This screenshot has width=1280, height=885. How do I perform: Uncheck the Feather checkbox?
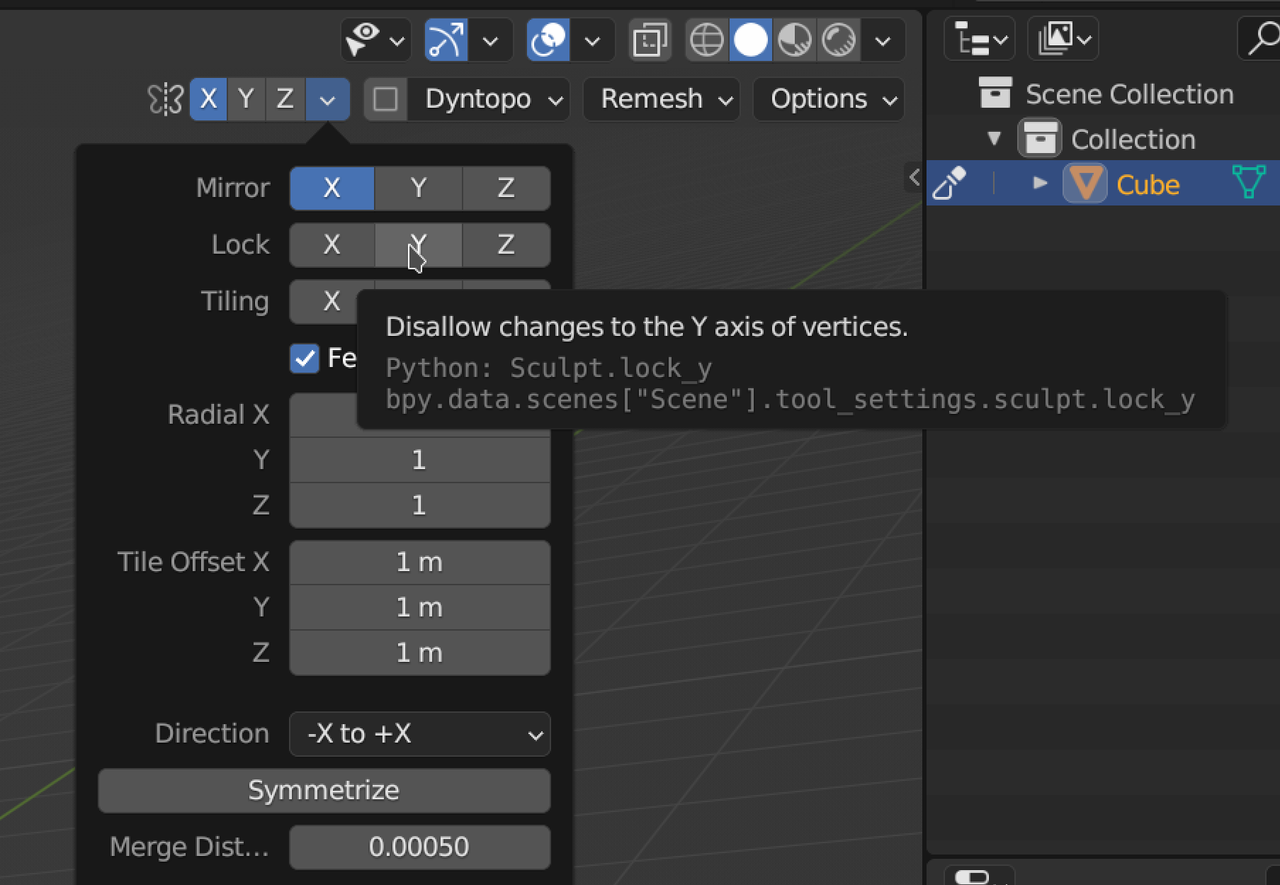click(x=305, y=358)
